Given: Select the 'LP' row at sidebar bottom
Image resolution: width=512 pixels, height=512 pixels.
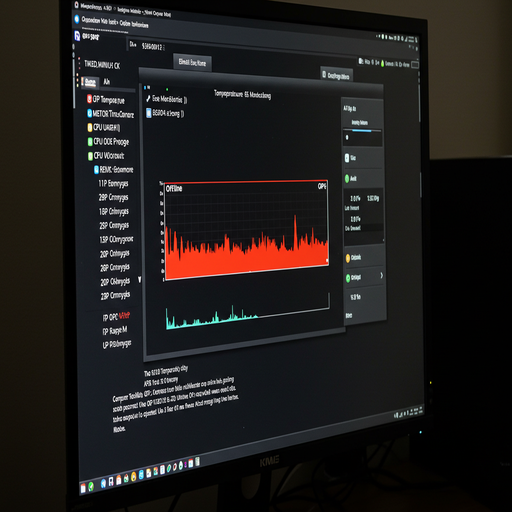Looking at the screenshot, I should coord(117,344).
